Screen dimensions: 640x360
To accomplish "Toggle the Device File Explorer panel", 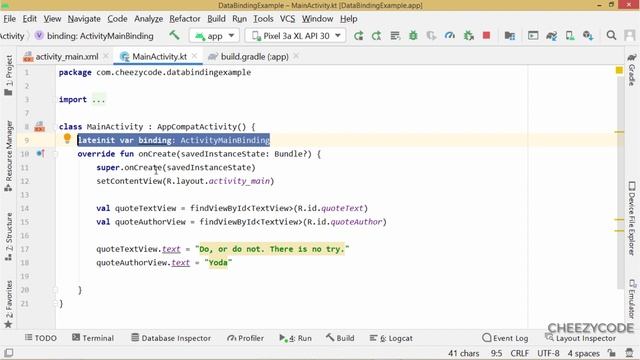I will [632, 218].
